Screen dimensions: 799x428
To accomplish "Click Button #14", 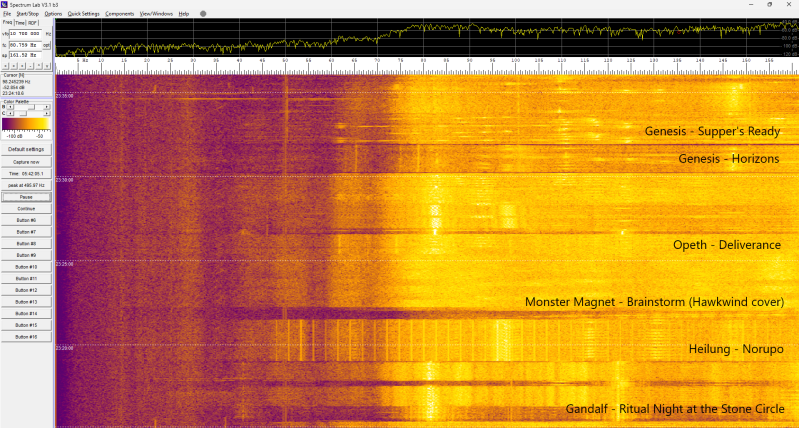I will [x=26, y=313].
